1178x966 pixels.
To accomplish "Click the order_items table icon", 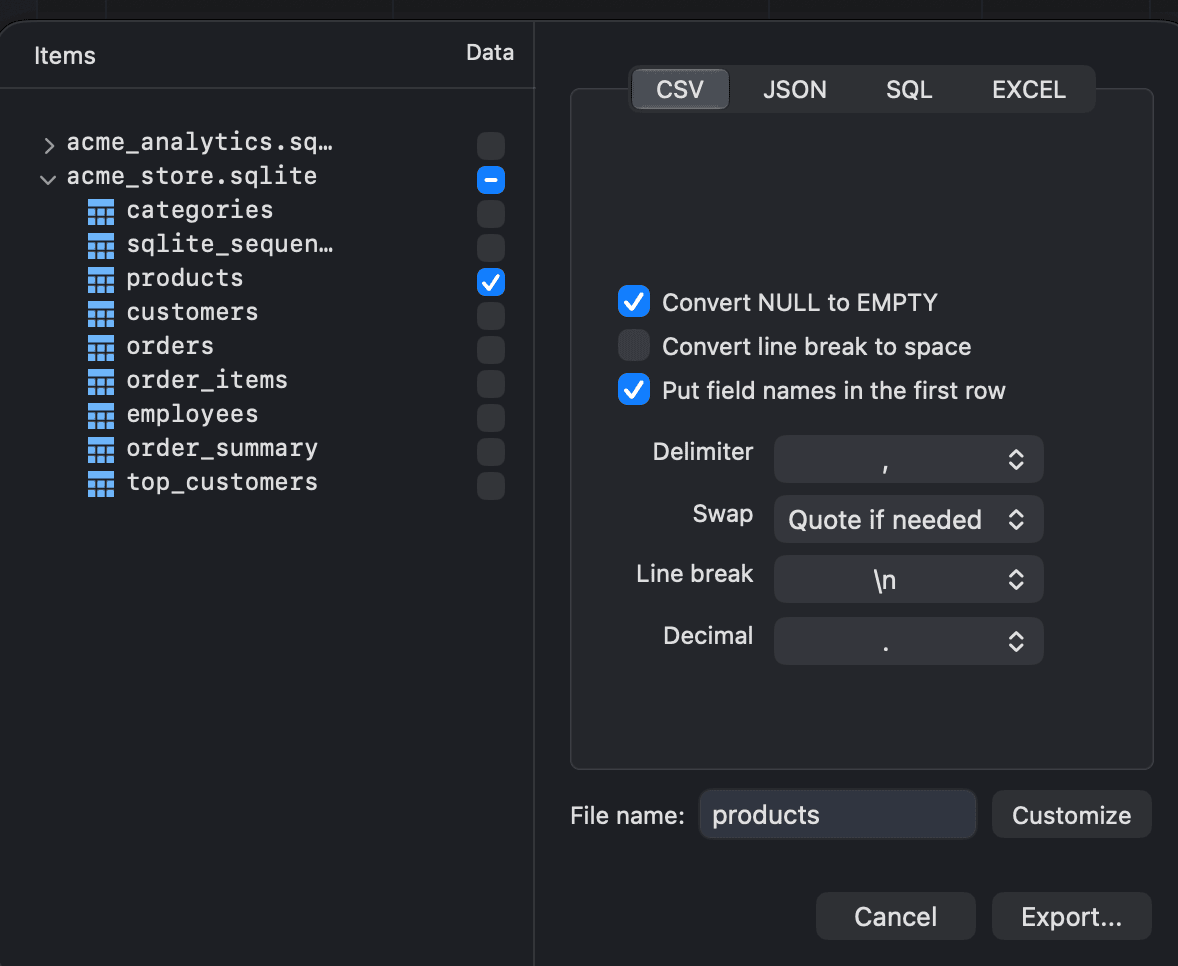I will tap(101, 382).
